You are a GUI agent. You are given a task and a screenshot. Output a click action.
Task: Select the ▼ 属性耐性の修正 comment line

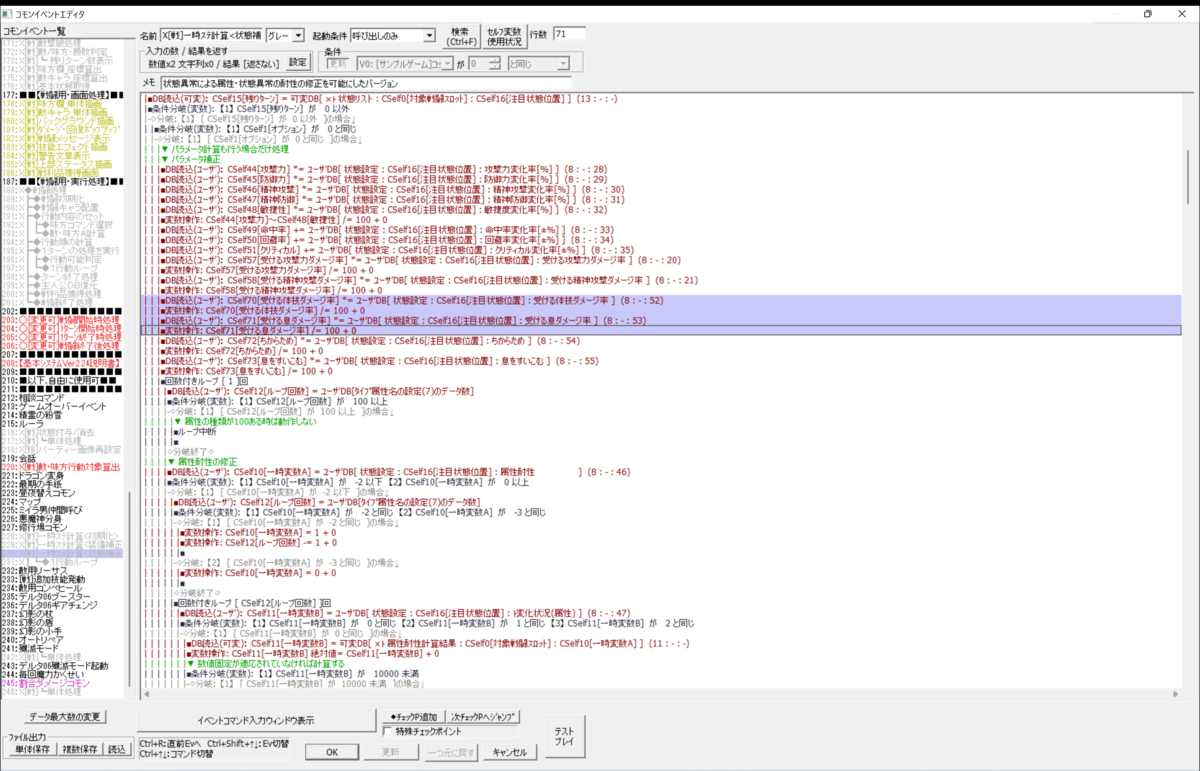tap(202, 460)
